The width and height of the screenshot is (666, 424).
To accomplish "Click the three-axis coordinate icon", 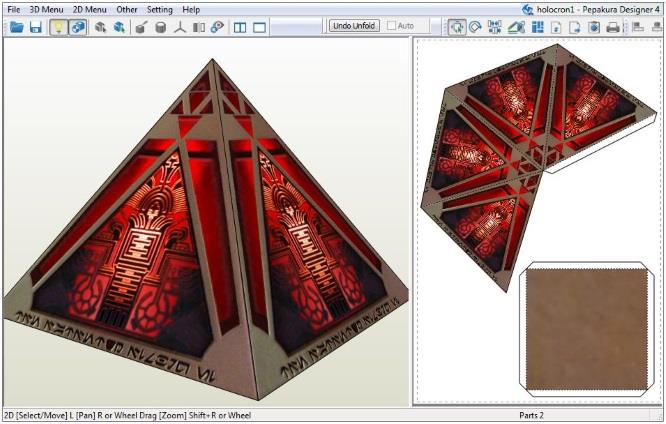I will 180,27.
